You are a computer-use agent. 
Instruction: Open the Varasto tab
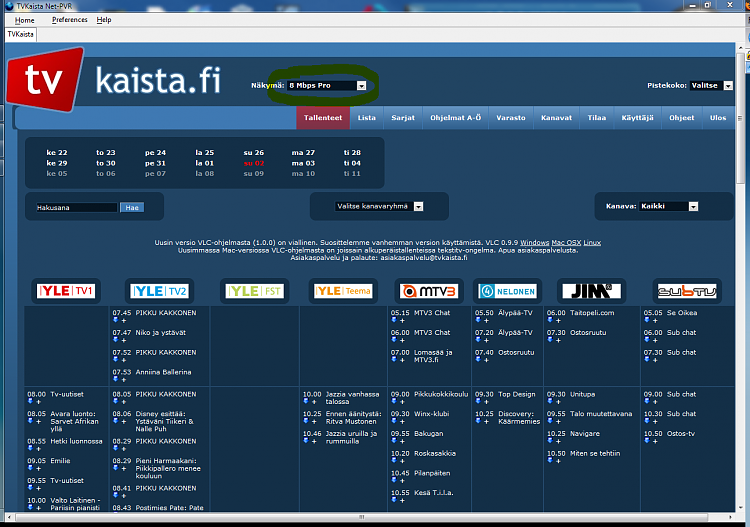click(510, 118)
